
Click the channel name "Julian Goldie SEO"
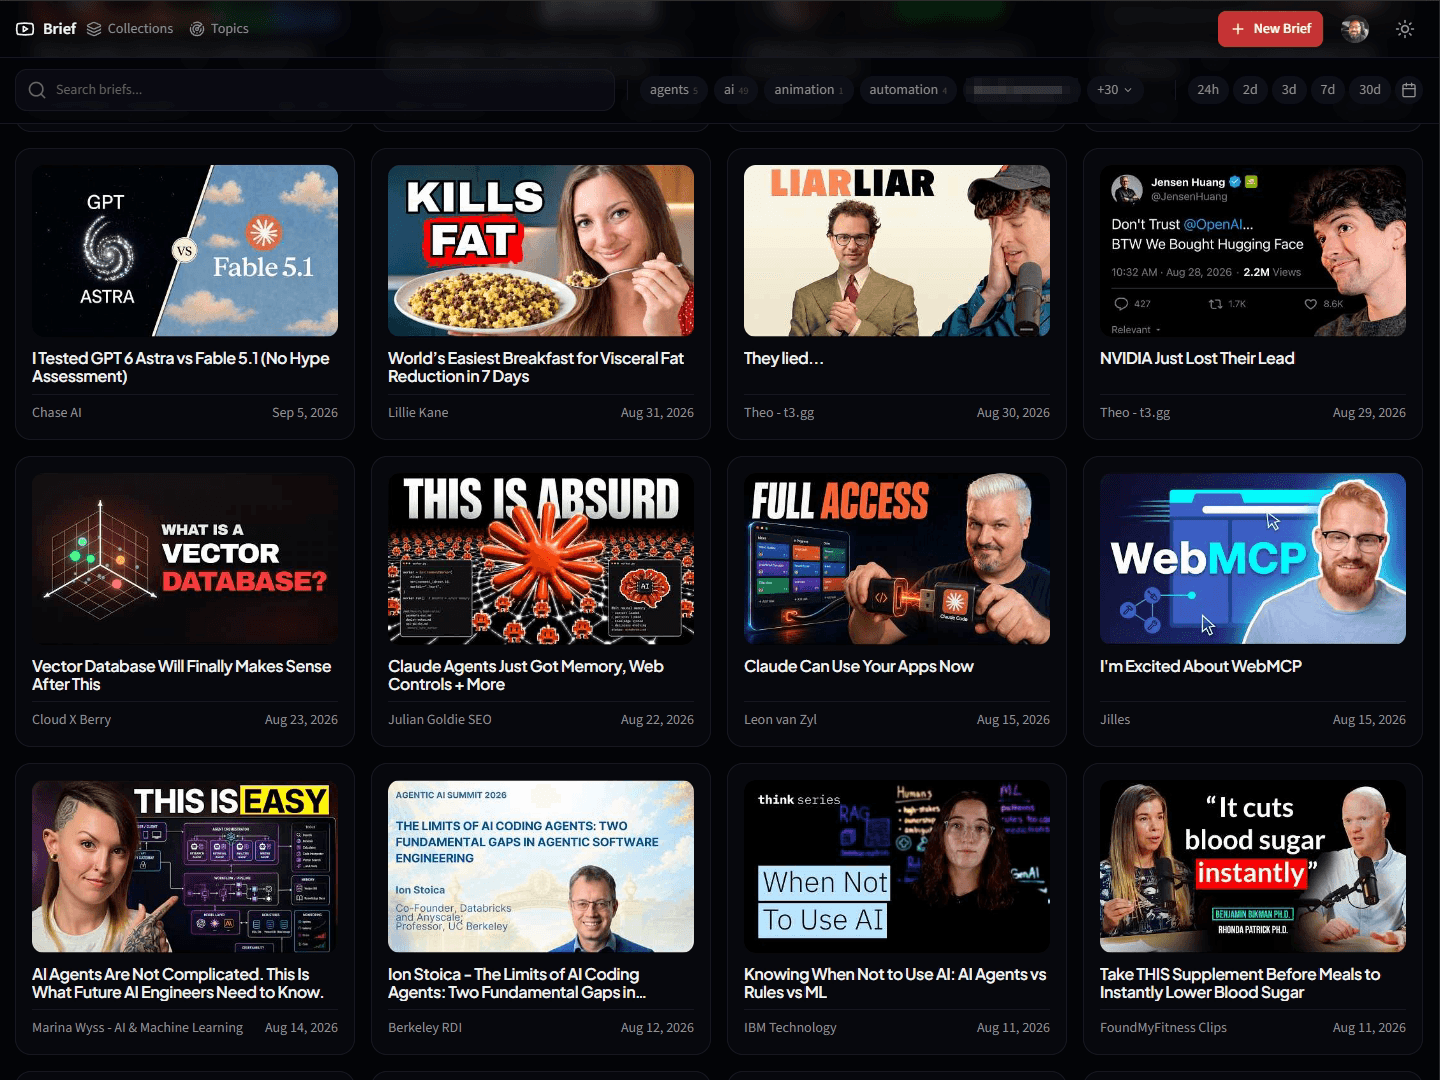(x=440, y=719)
